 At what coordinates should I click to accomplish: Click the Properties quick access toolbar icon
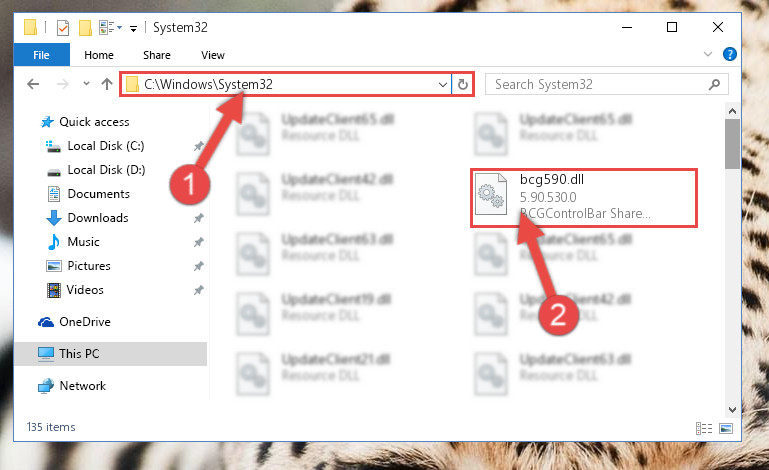click(x=63, y=28)
